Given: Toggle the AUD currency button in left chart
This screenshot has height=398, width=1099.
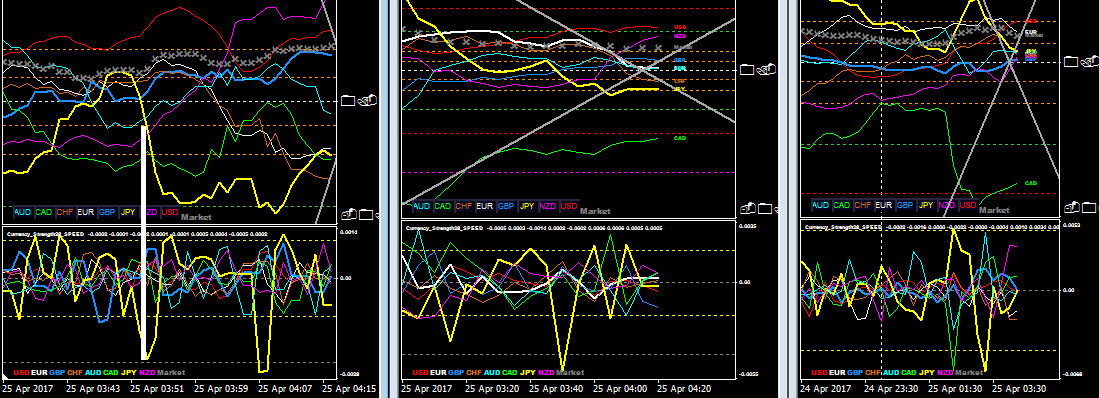Looking at the screenshot, I should coord(22,211).
